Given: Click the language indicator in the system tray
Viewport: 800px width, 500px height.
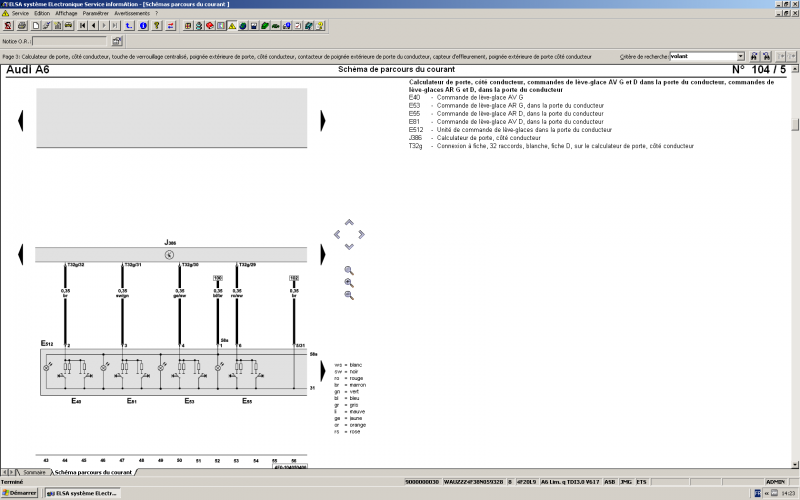Looking at the screenshot, I should click(x=758, y=493).
